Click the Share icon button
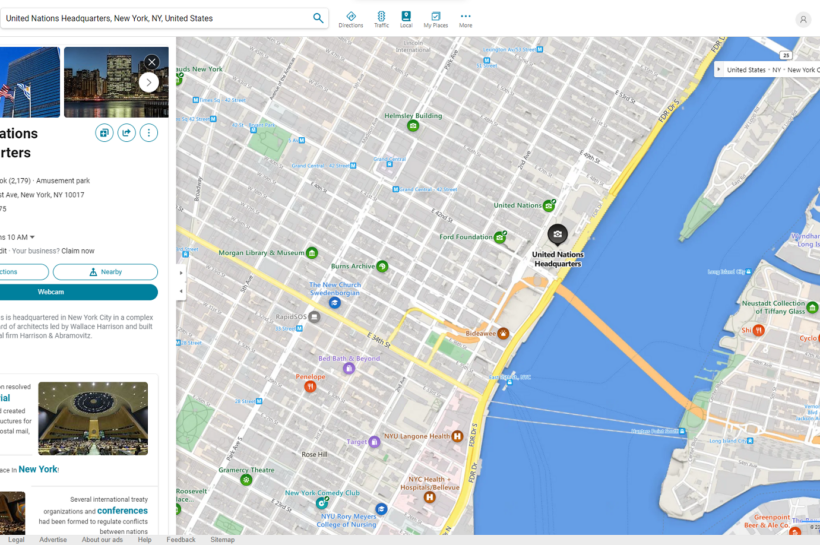The width and height of the screenshot is (820, 545). tap(126, 133)
